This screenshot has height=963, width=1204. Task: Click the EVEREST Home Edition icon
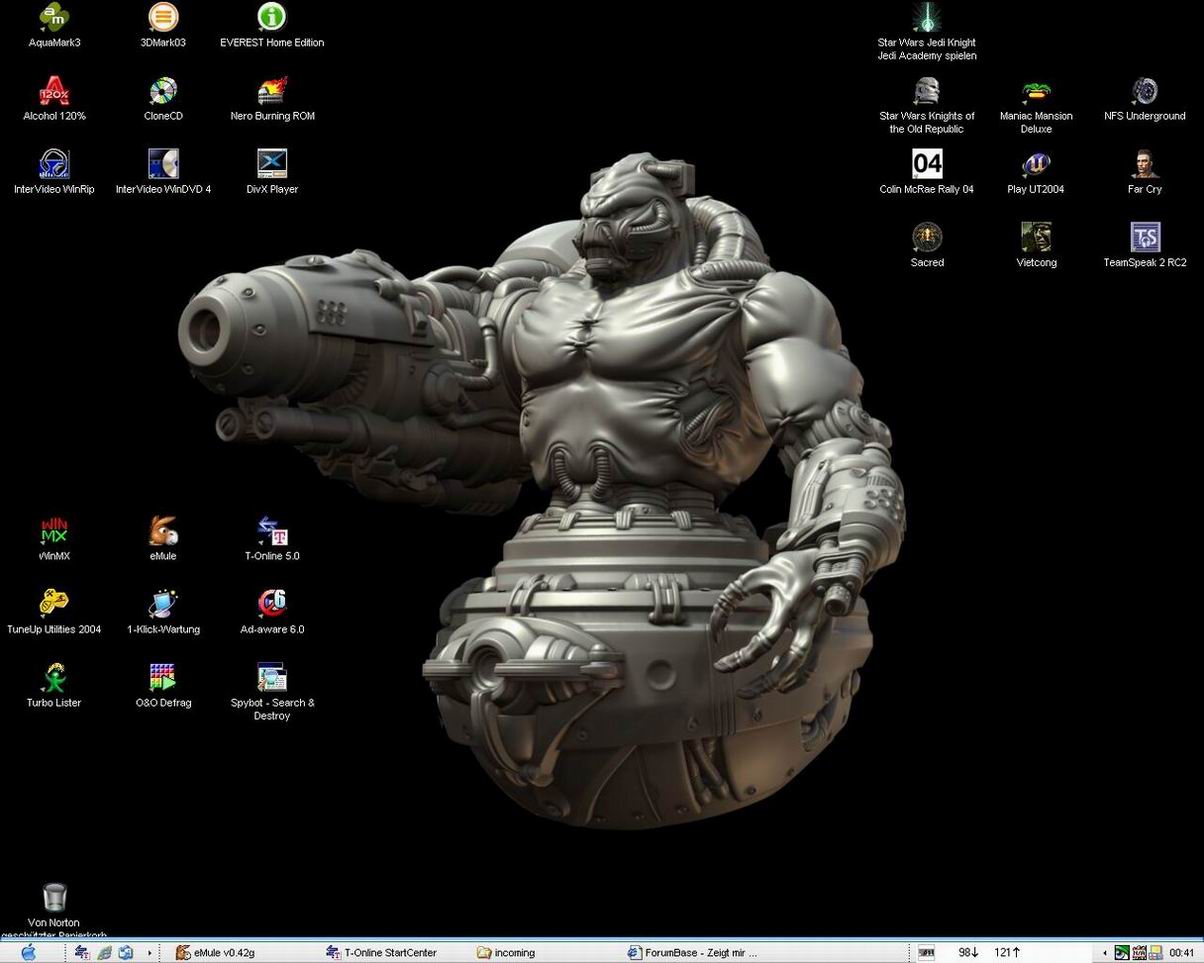tap(272, 17)
